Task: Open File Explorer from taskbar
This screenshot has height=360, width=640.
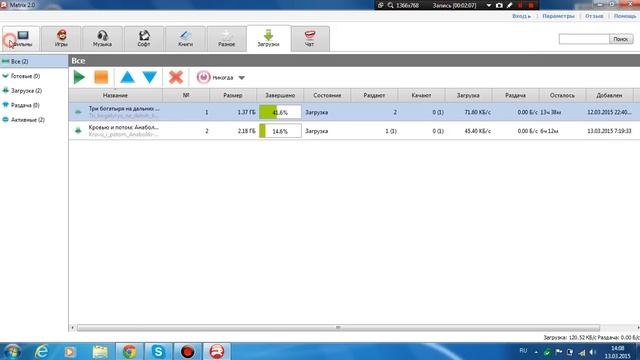Action: tap(100, 351)
